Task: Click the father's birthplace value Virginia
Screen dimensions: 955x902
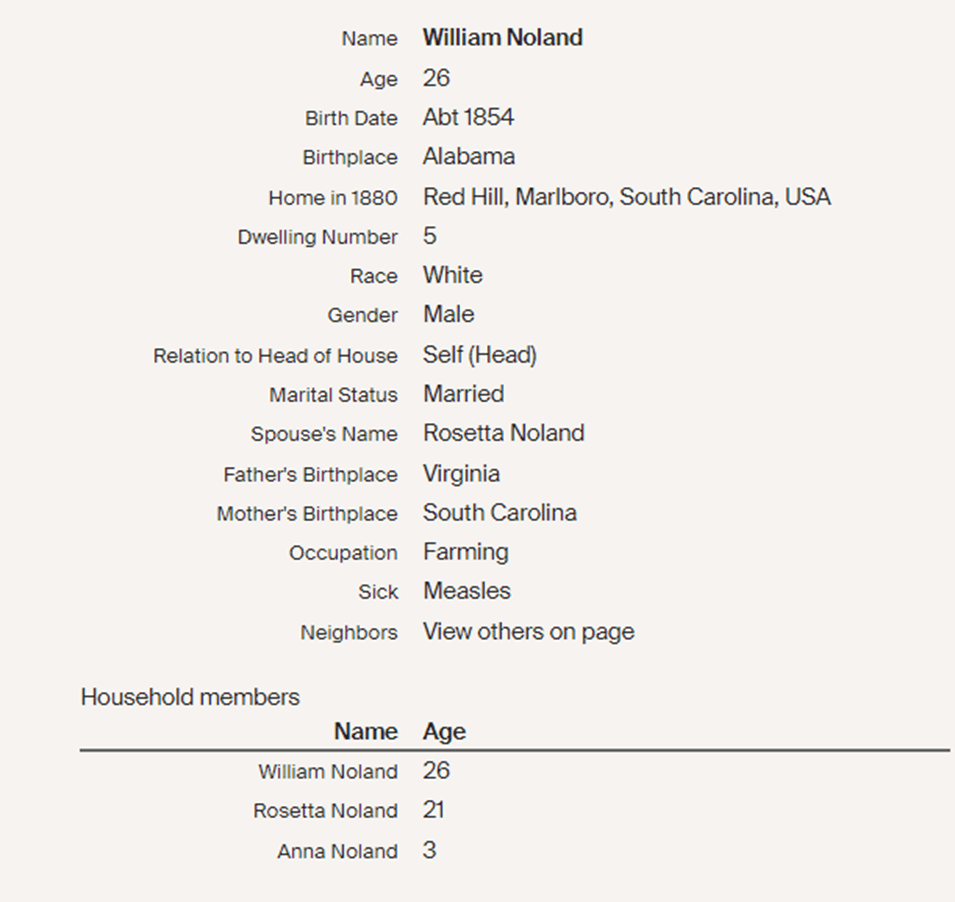Action: [x=461, y=474]
